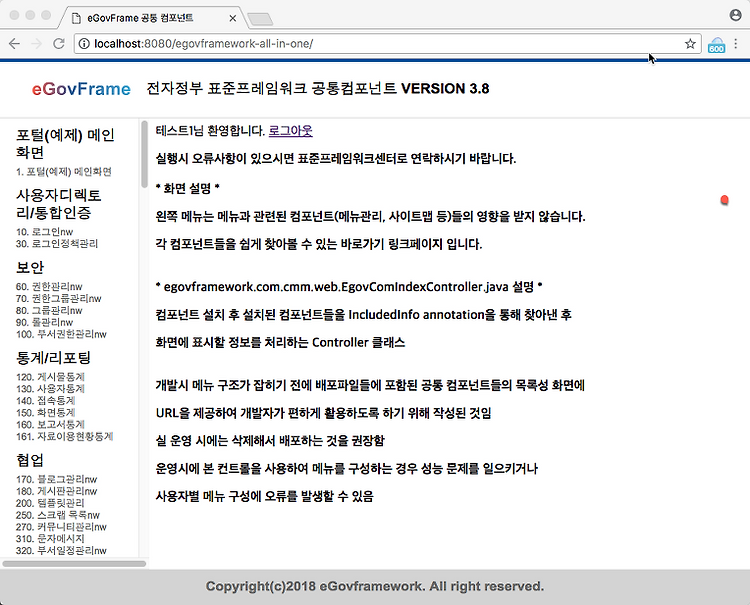Click the 사용자디렉토리/통합인증 heading
Image resolution: width=750 pixels, height=605 pixels.
[x=58, y=204]
